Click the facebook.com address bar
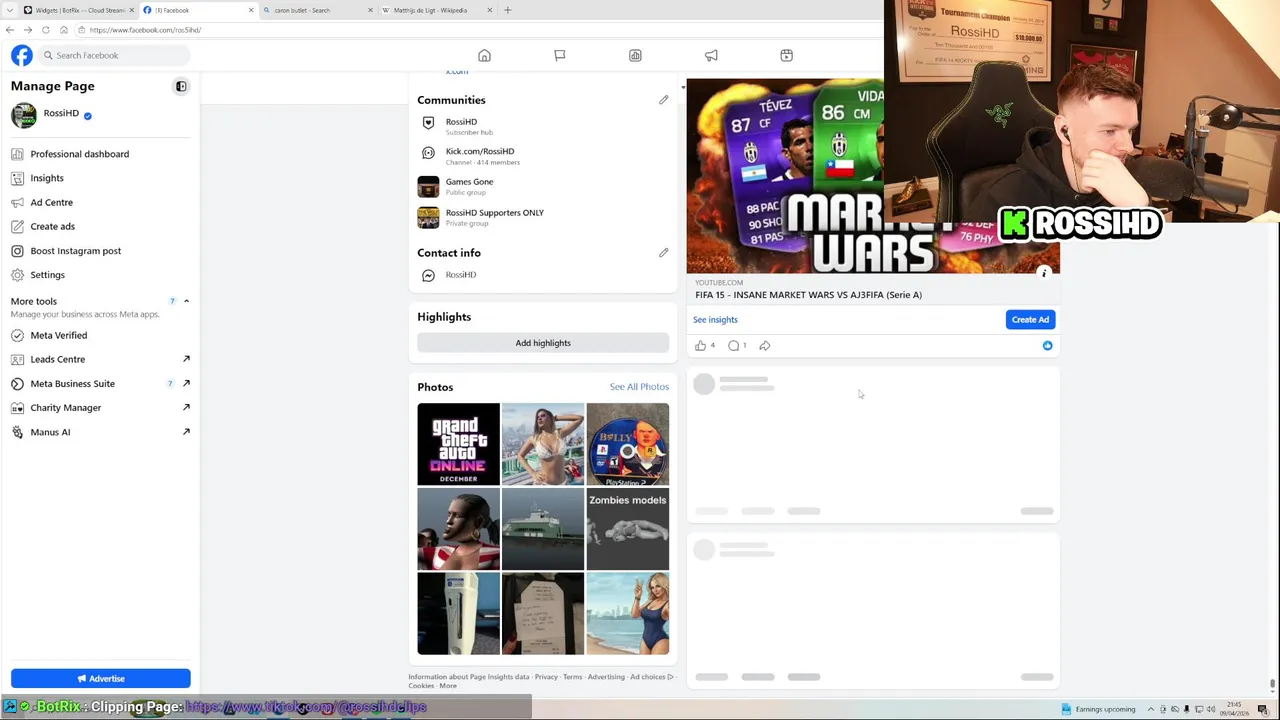The height and width of the screenshot is (720, 1280). coord(480,30)
